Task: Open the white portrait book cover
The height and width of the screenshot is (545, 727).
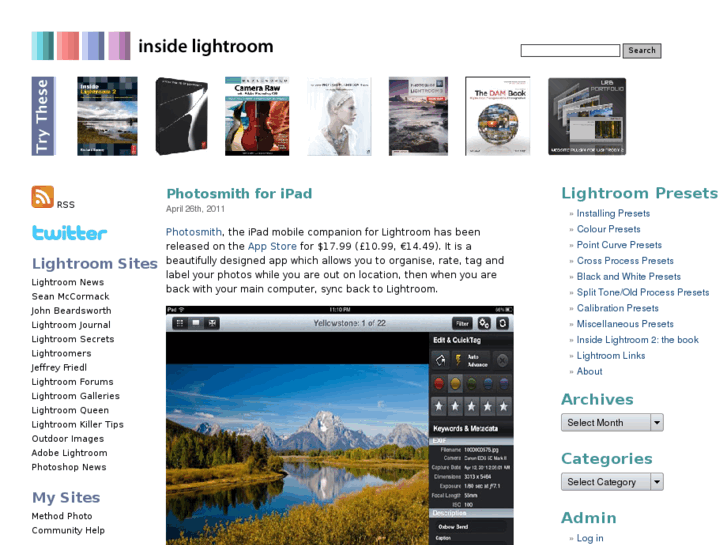Action: pos(339,116)
